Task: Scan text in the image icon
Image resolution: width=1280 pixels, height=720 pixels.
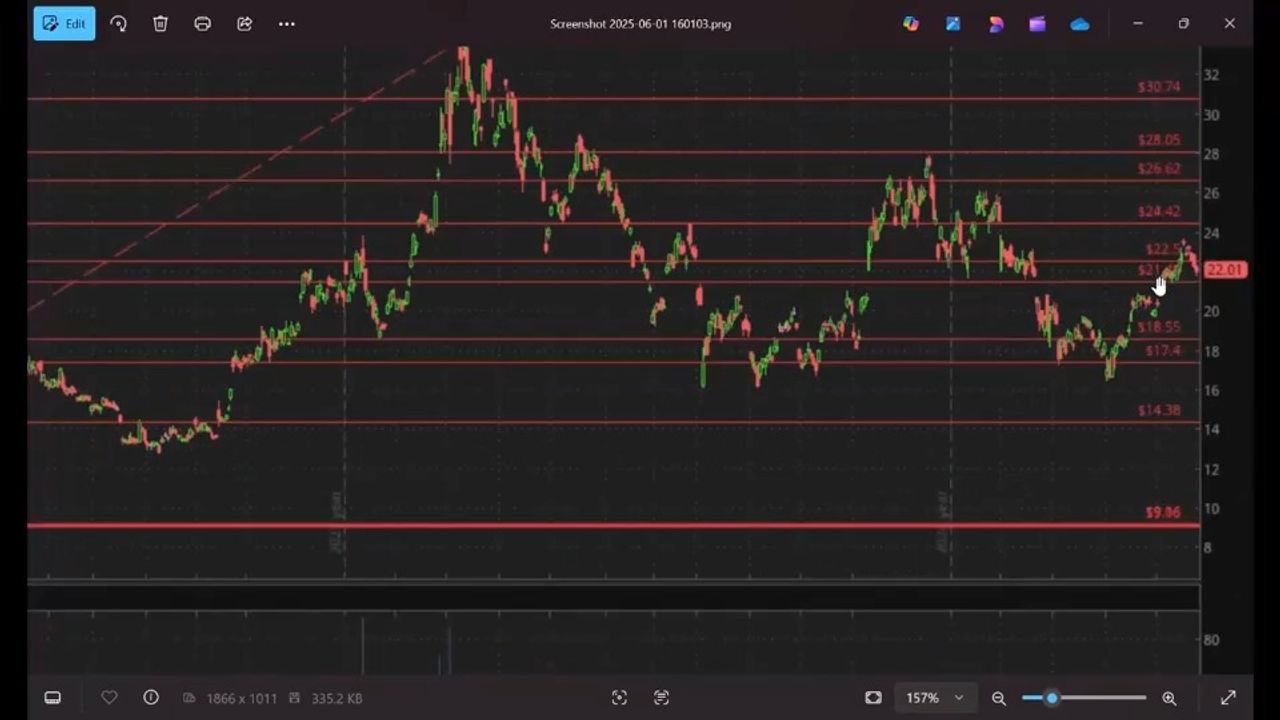Action: [x=661, y=698]
